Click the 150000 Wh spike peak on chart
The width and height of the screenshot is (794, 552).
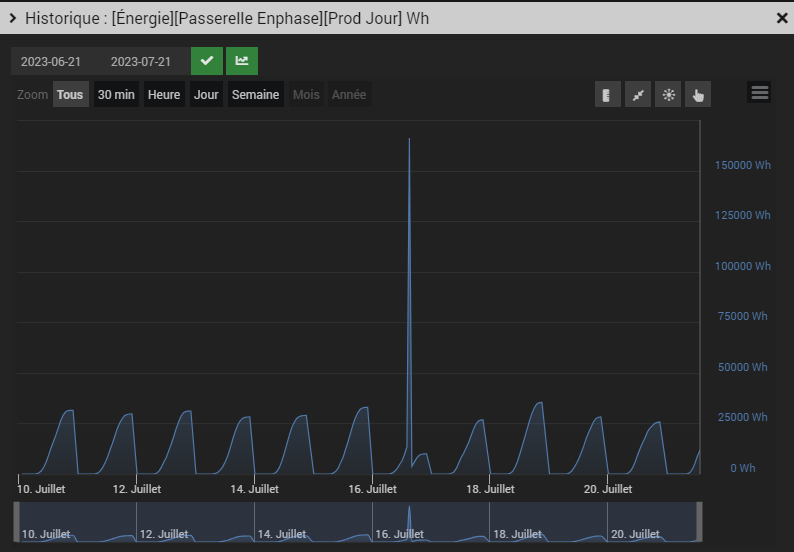click(x=409, y=140)
